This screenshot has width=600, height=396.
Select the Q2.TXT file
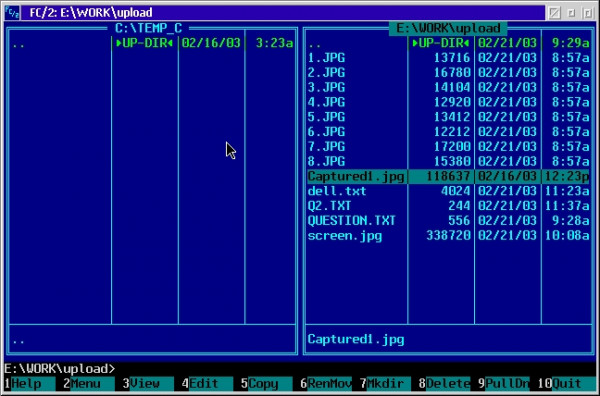[x=448, y=206]
